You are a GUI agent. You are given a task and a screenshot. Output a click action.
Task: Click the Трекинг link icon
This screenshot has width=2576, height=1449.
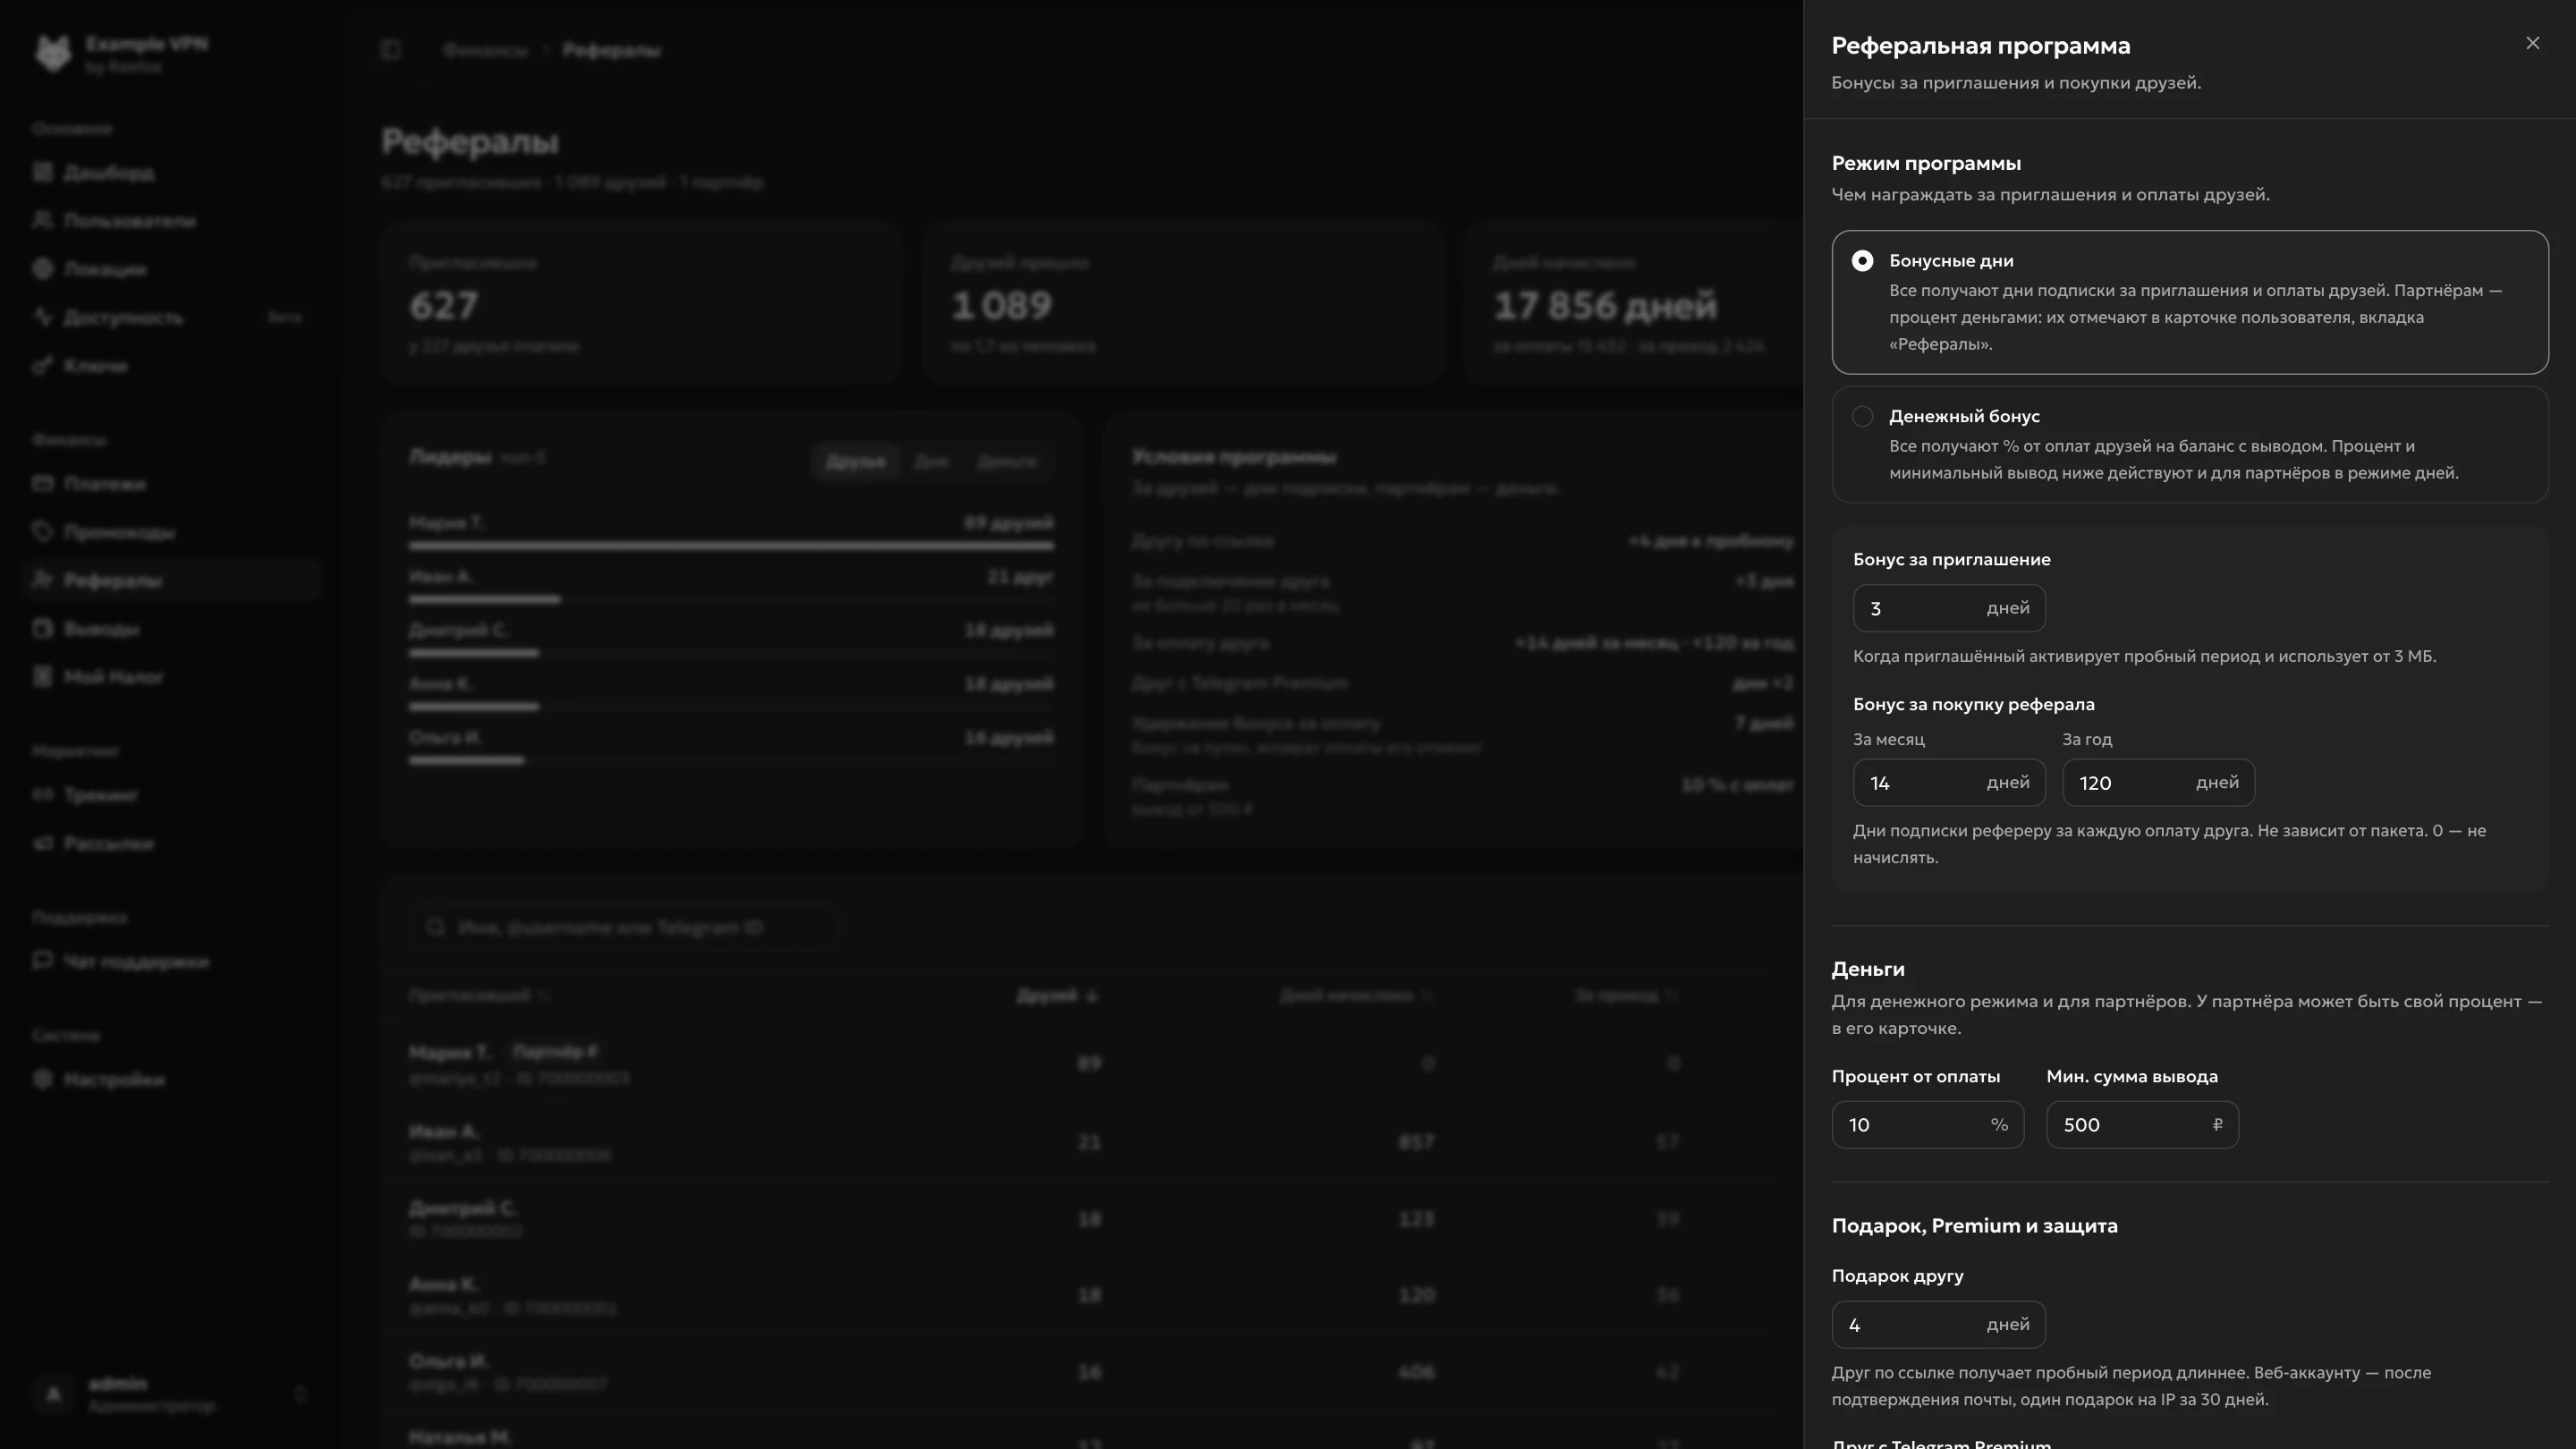tap(42, 794)
